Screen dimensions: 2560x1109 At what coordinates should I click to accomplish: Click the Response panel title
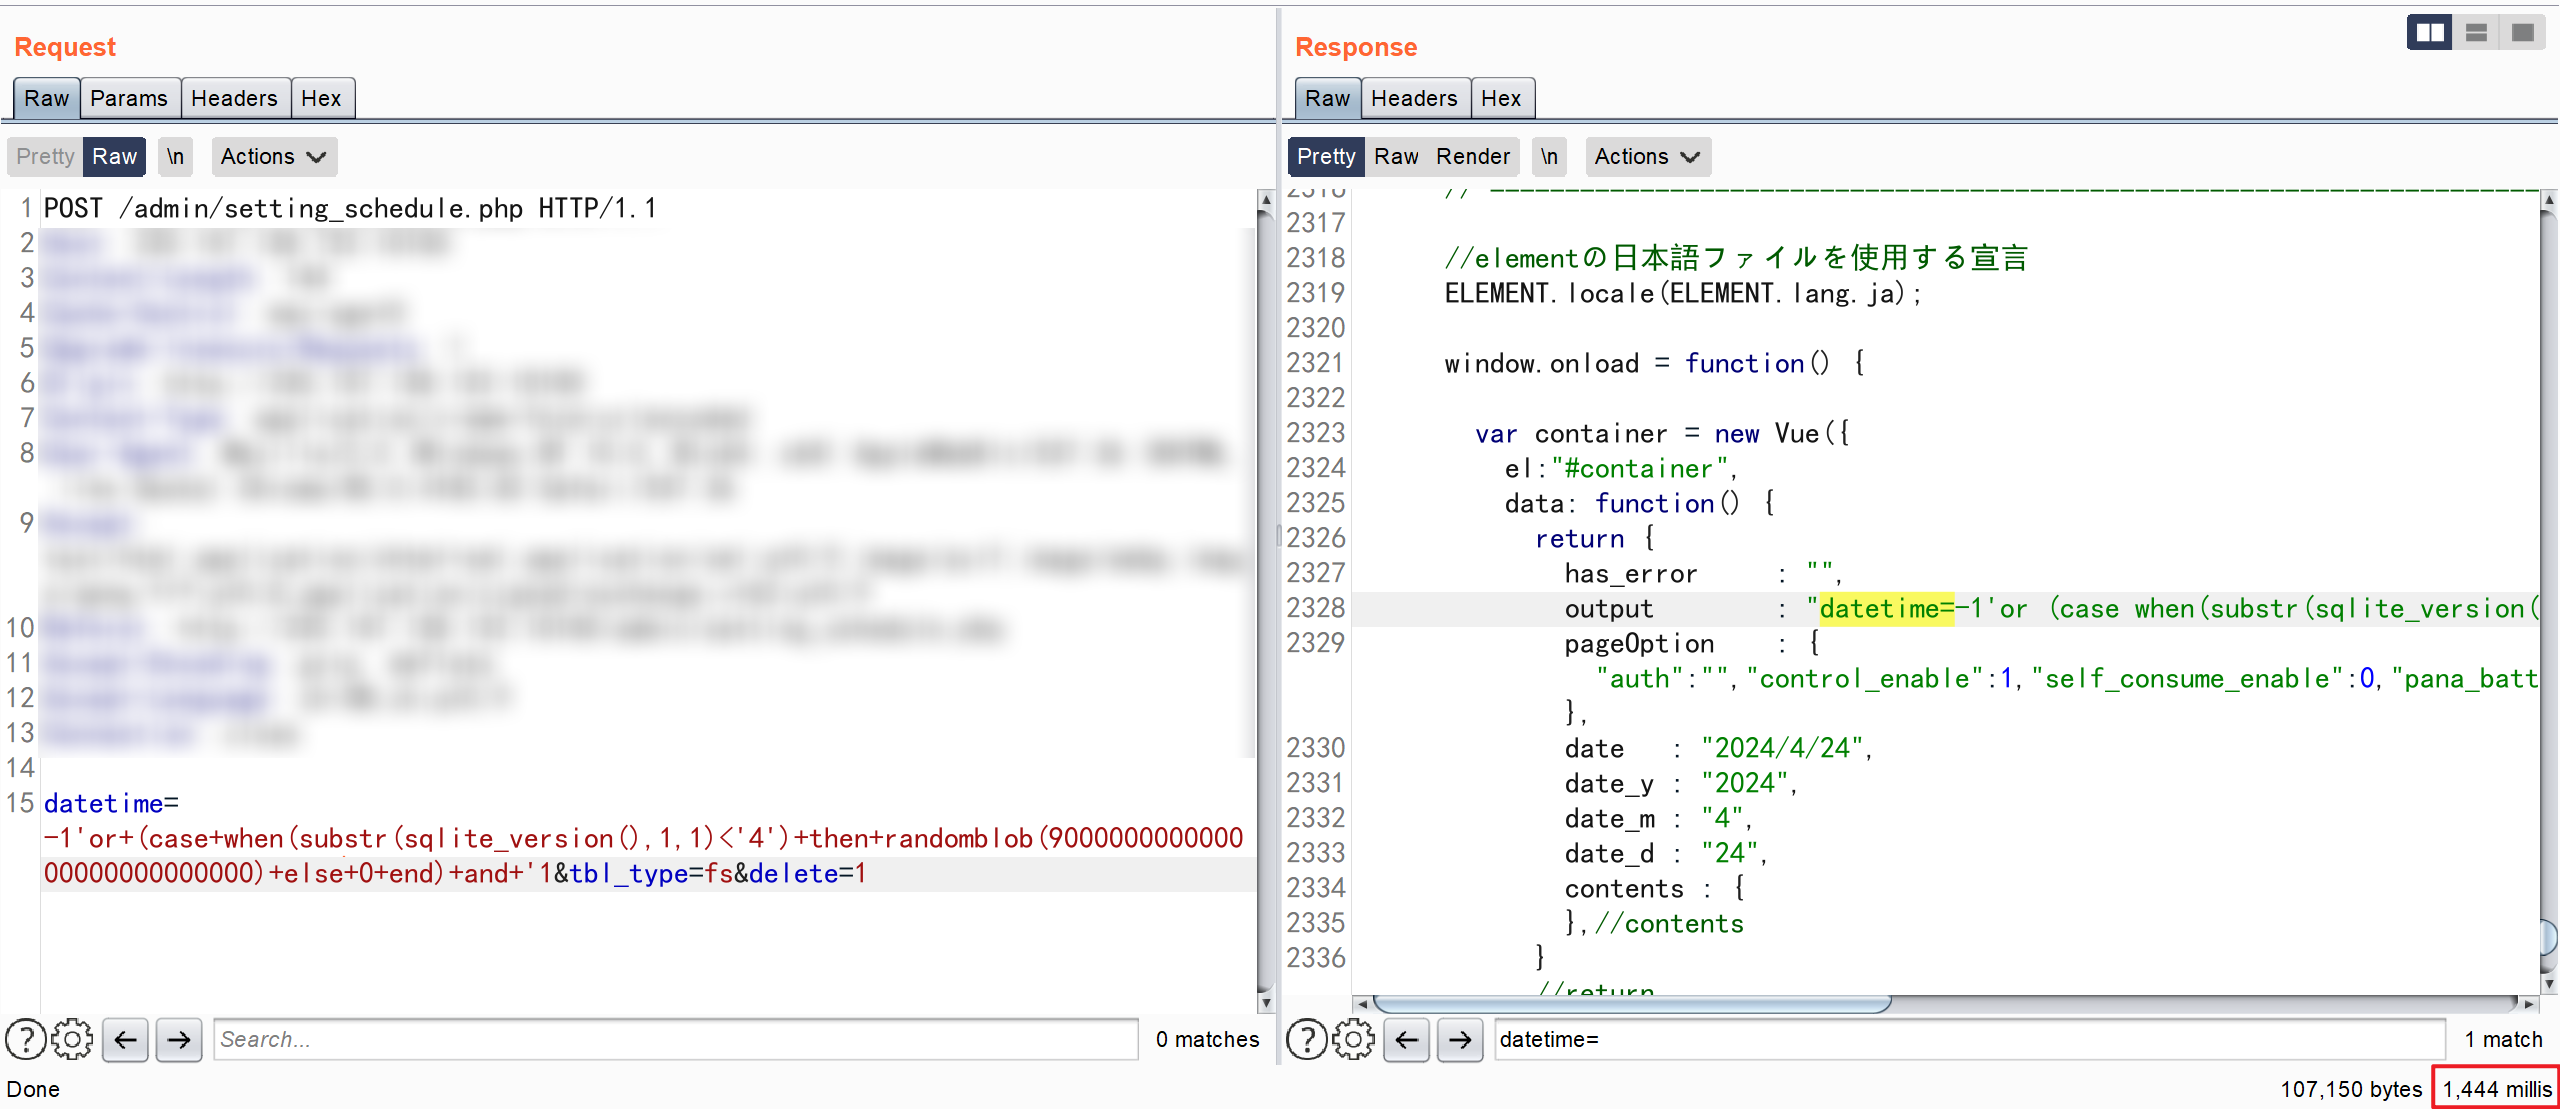pos(1355,47)
